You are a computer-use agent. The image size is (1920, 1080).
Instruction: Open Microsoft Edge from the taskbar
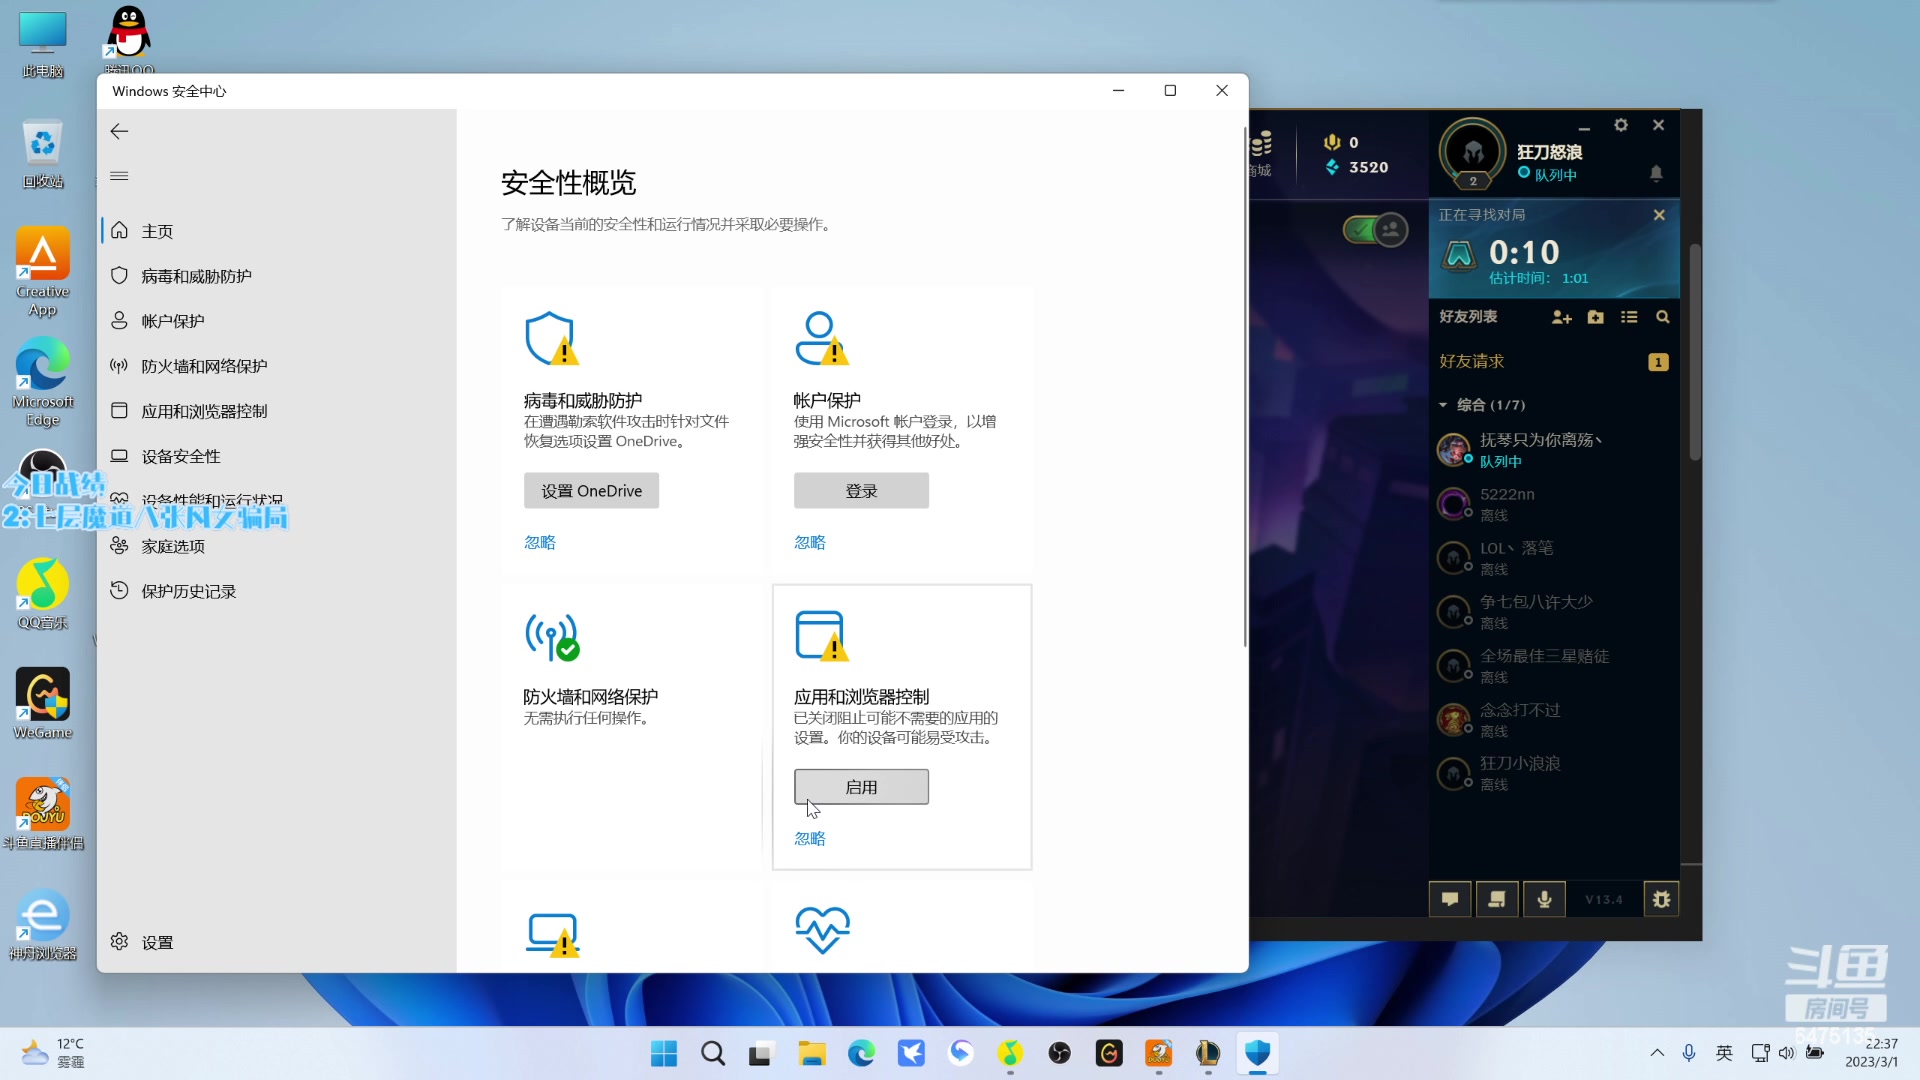pos(861,1053)
